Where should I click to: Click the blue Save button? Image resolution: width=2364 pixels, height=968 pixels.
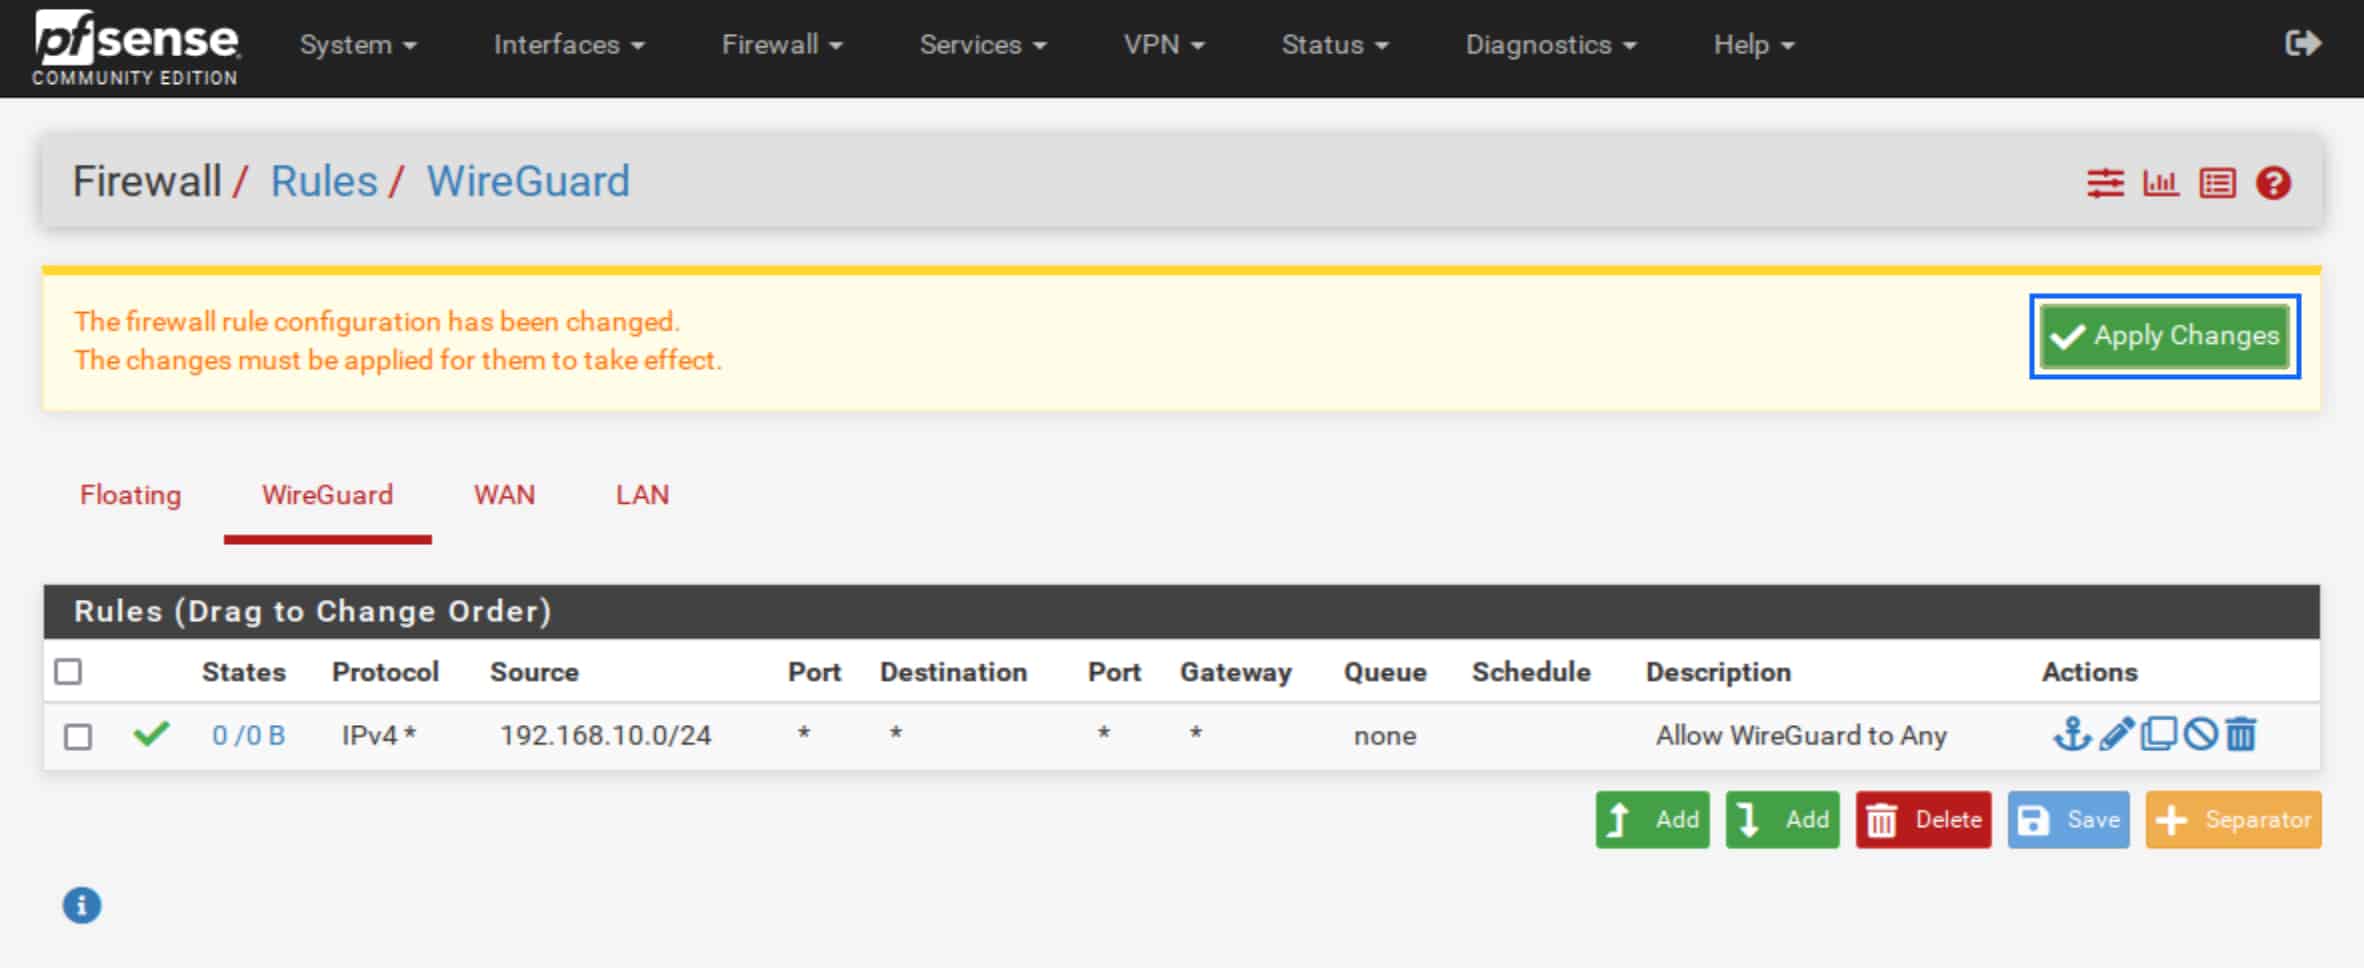point(2069,820)
